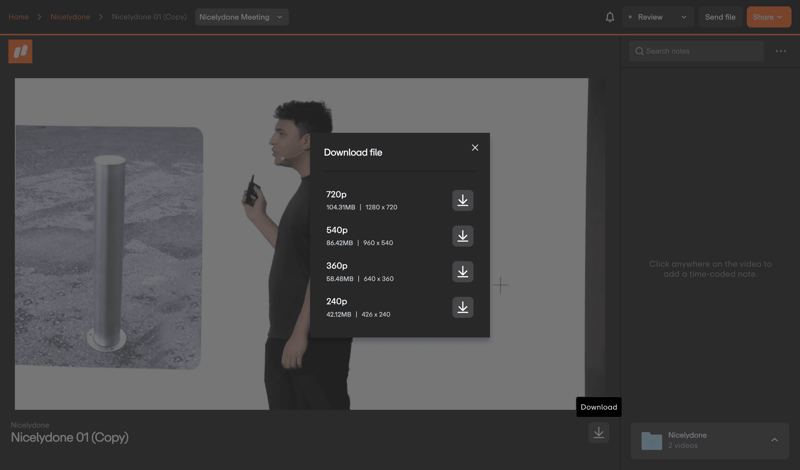800x470 pixels.
Task: Click the Nicelydone folder icon
Action: tap(652, 440)
